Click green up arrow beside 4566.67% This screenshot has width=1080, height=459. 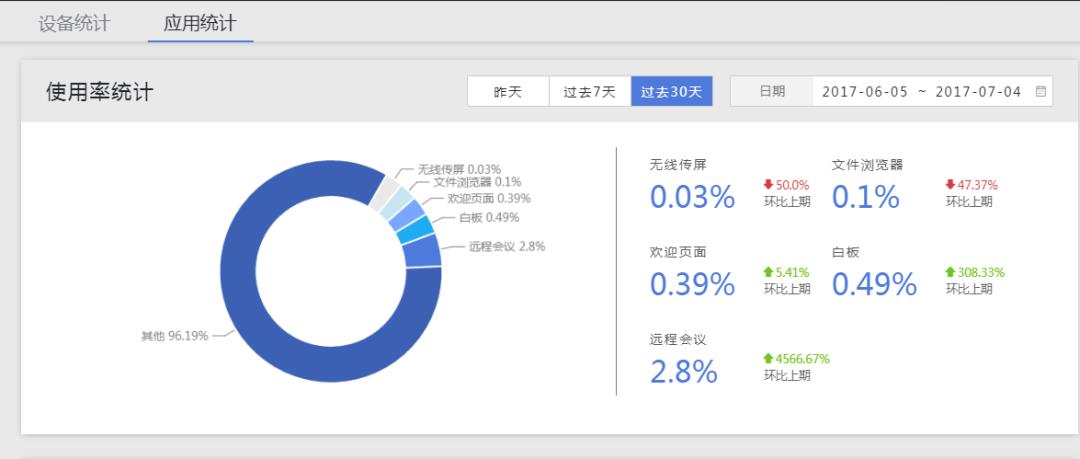[768, 359]
